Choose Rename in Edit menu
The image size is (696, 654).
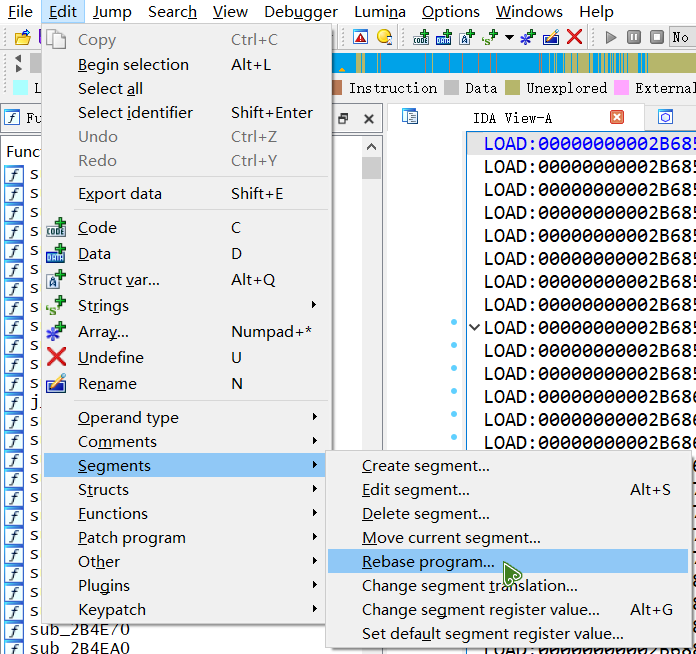pos(186,384)
